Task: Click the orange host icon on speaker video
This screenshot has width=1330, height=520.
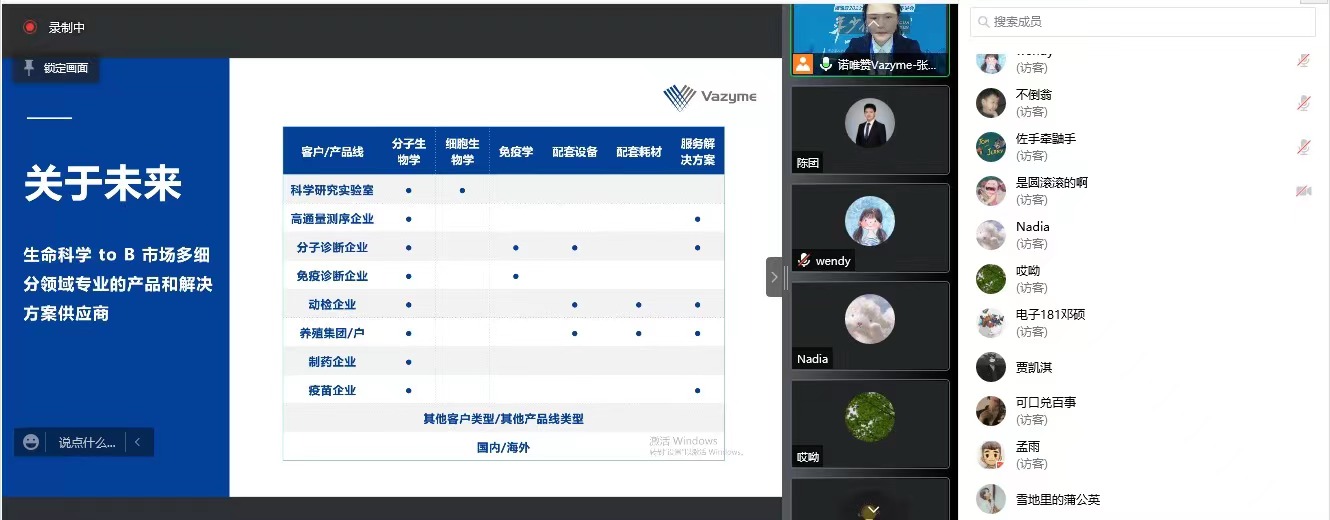Action: [803, 65]
